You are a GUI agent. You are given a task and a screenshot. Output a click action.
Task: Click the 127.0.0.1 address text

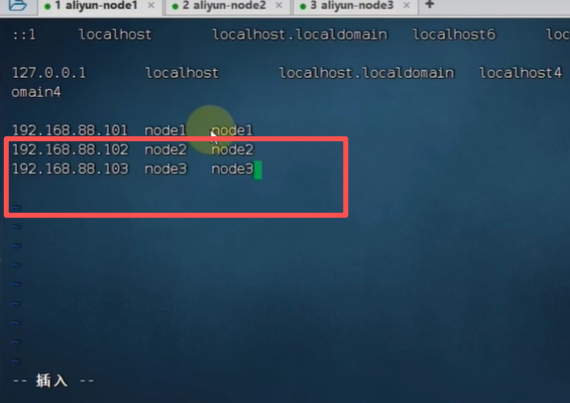point(49,73)
